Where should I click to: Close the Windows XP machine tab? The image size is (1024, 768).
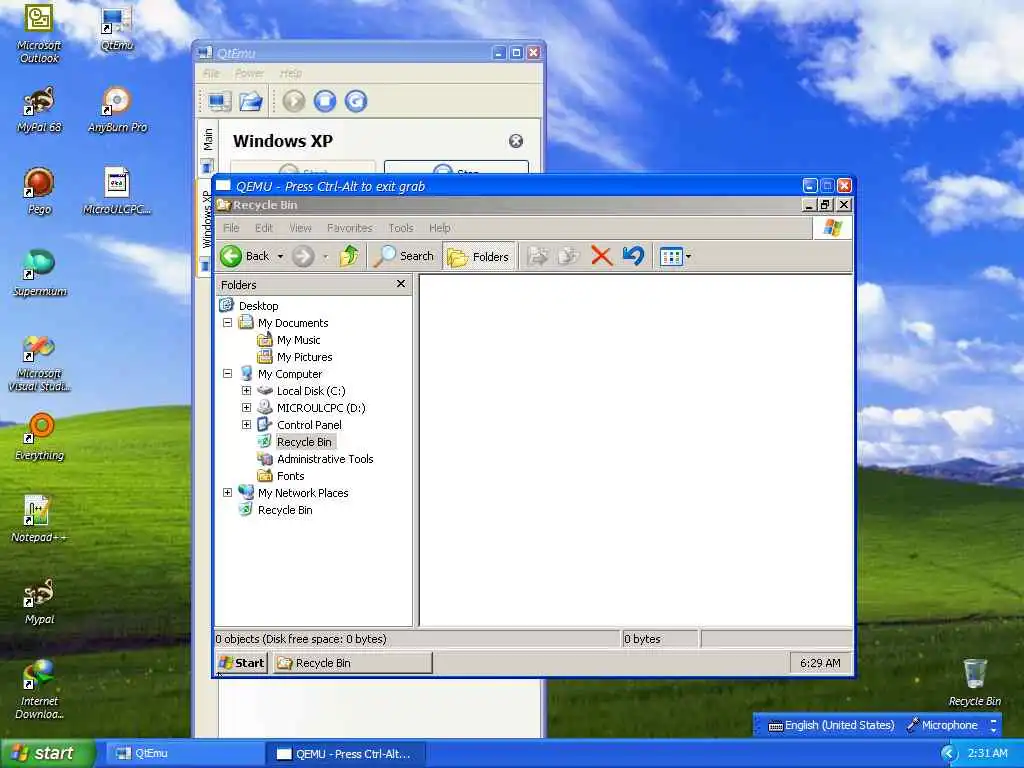tap(516, 141)
